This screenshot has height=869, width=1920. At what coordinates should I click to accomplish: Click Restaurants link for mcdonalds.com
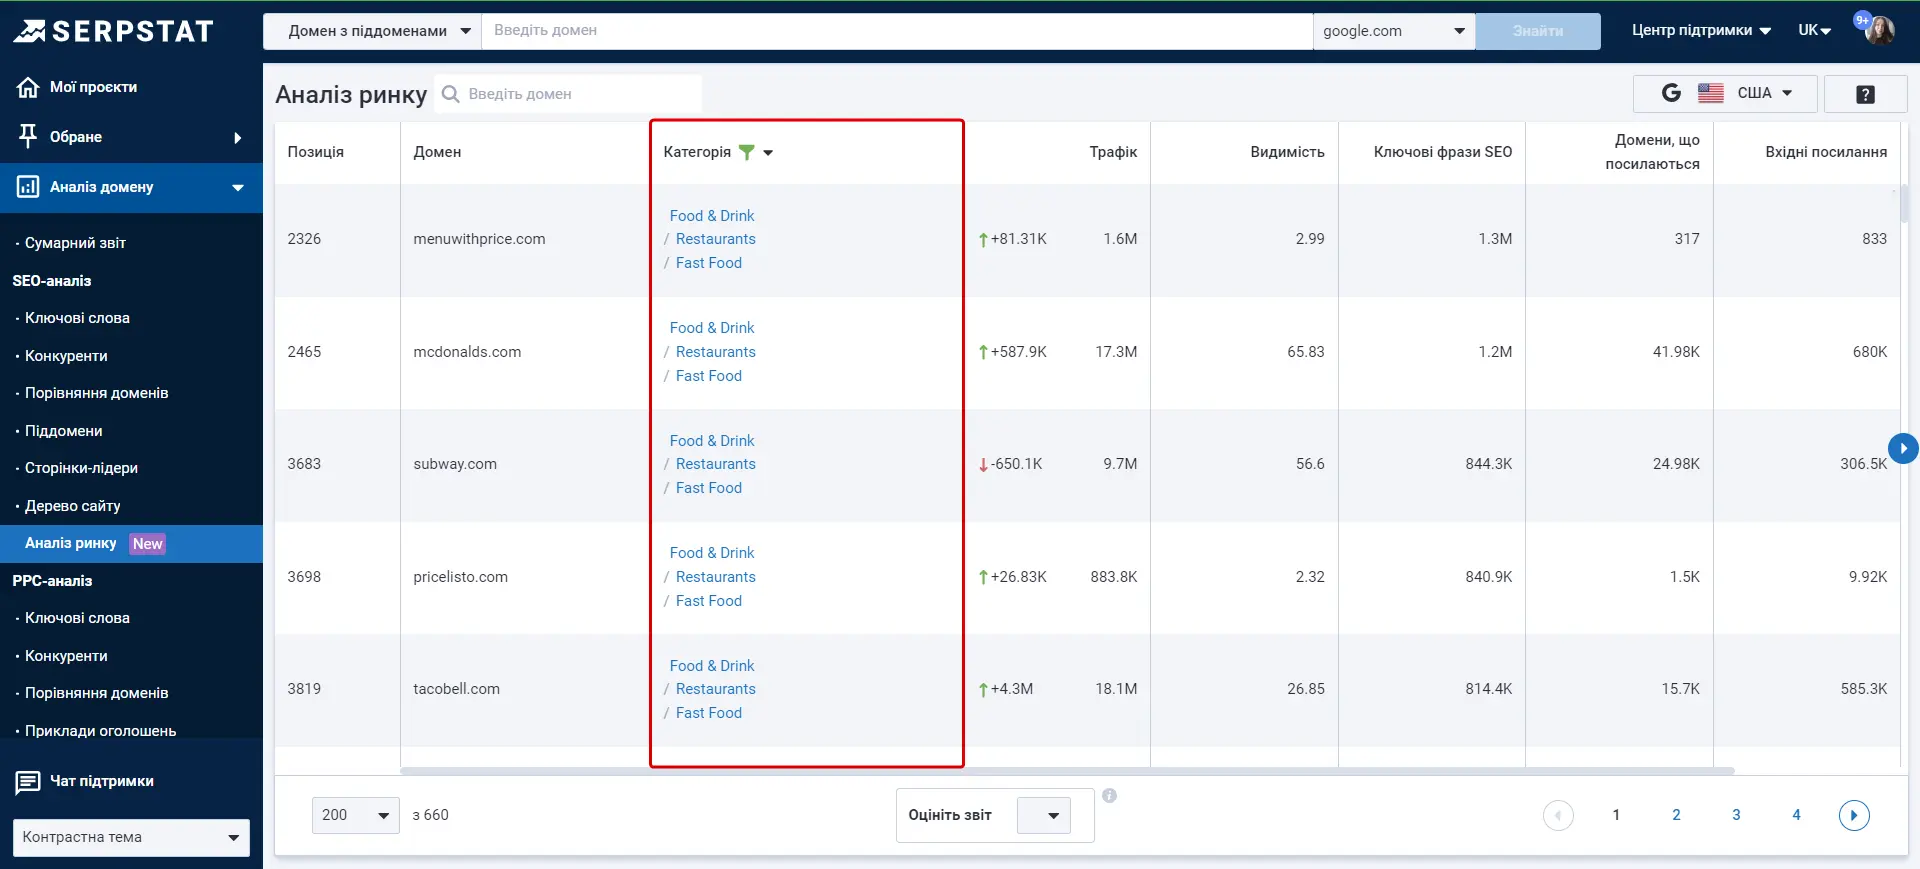(x=716, y=352)
